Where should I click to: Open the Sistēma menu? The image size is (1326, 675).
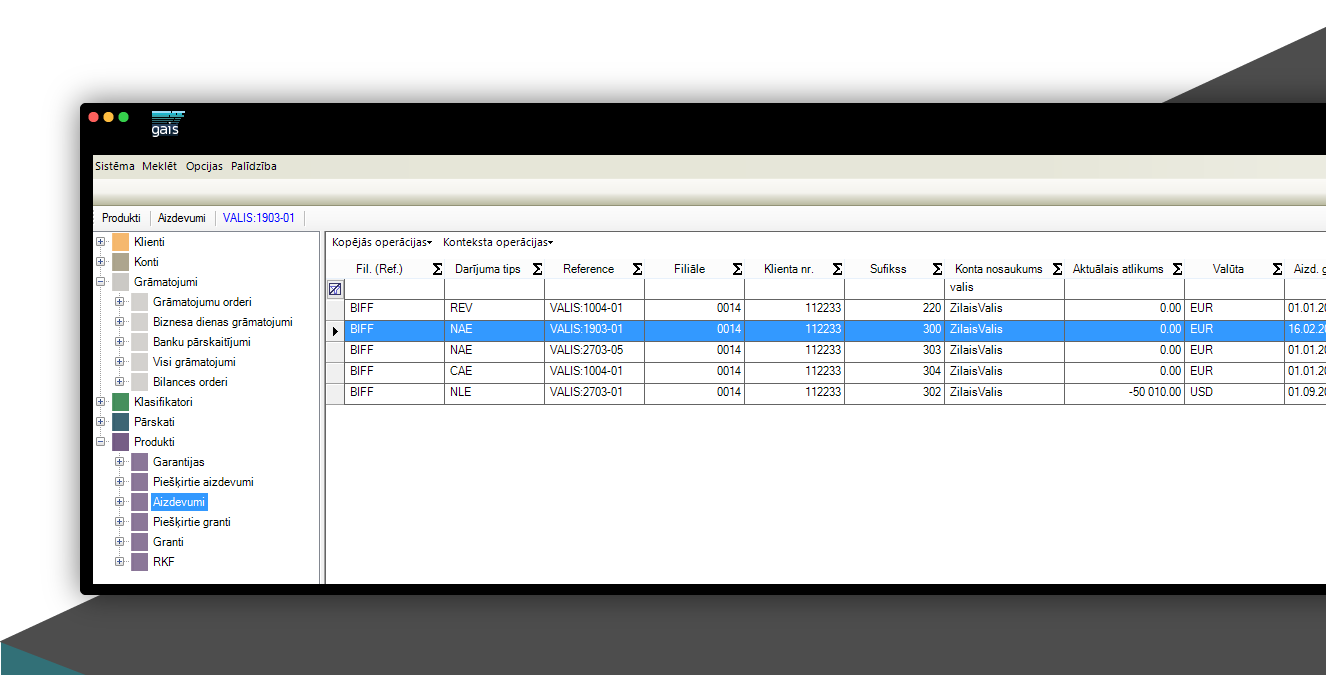115,166
